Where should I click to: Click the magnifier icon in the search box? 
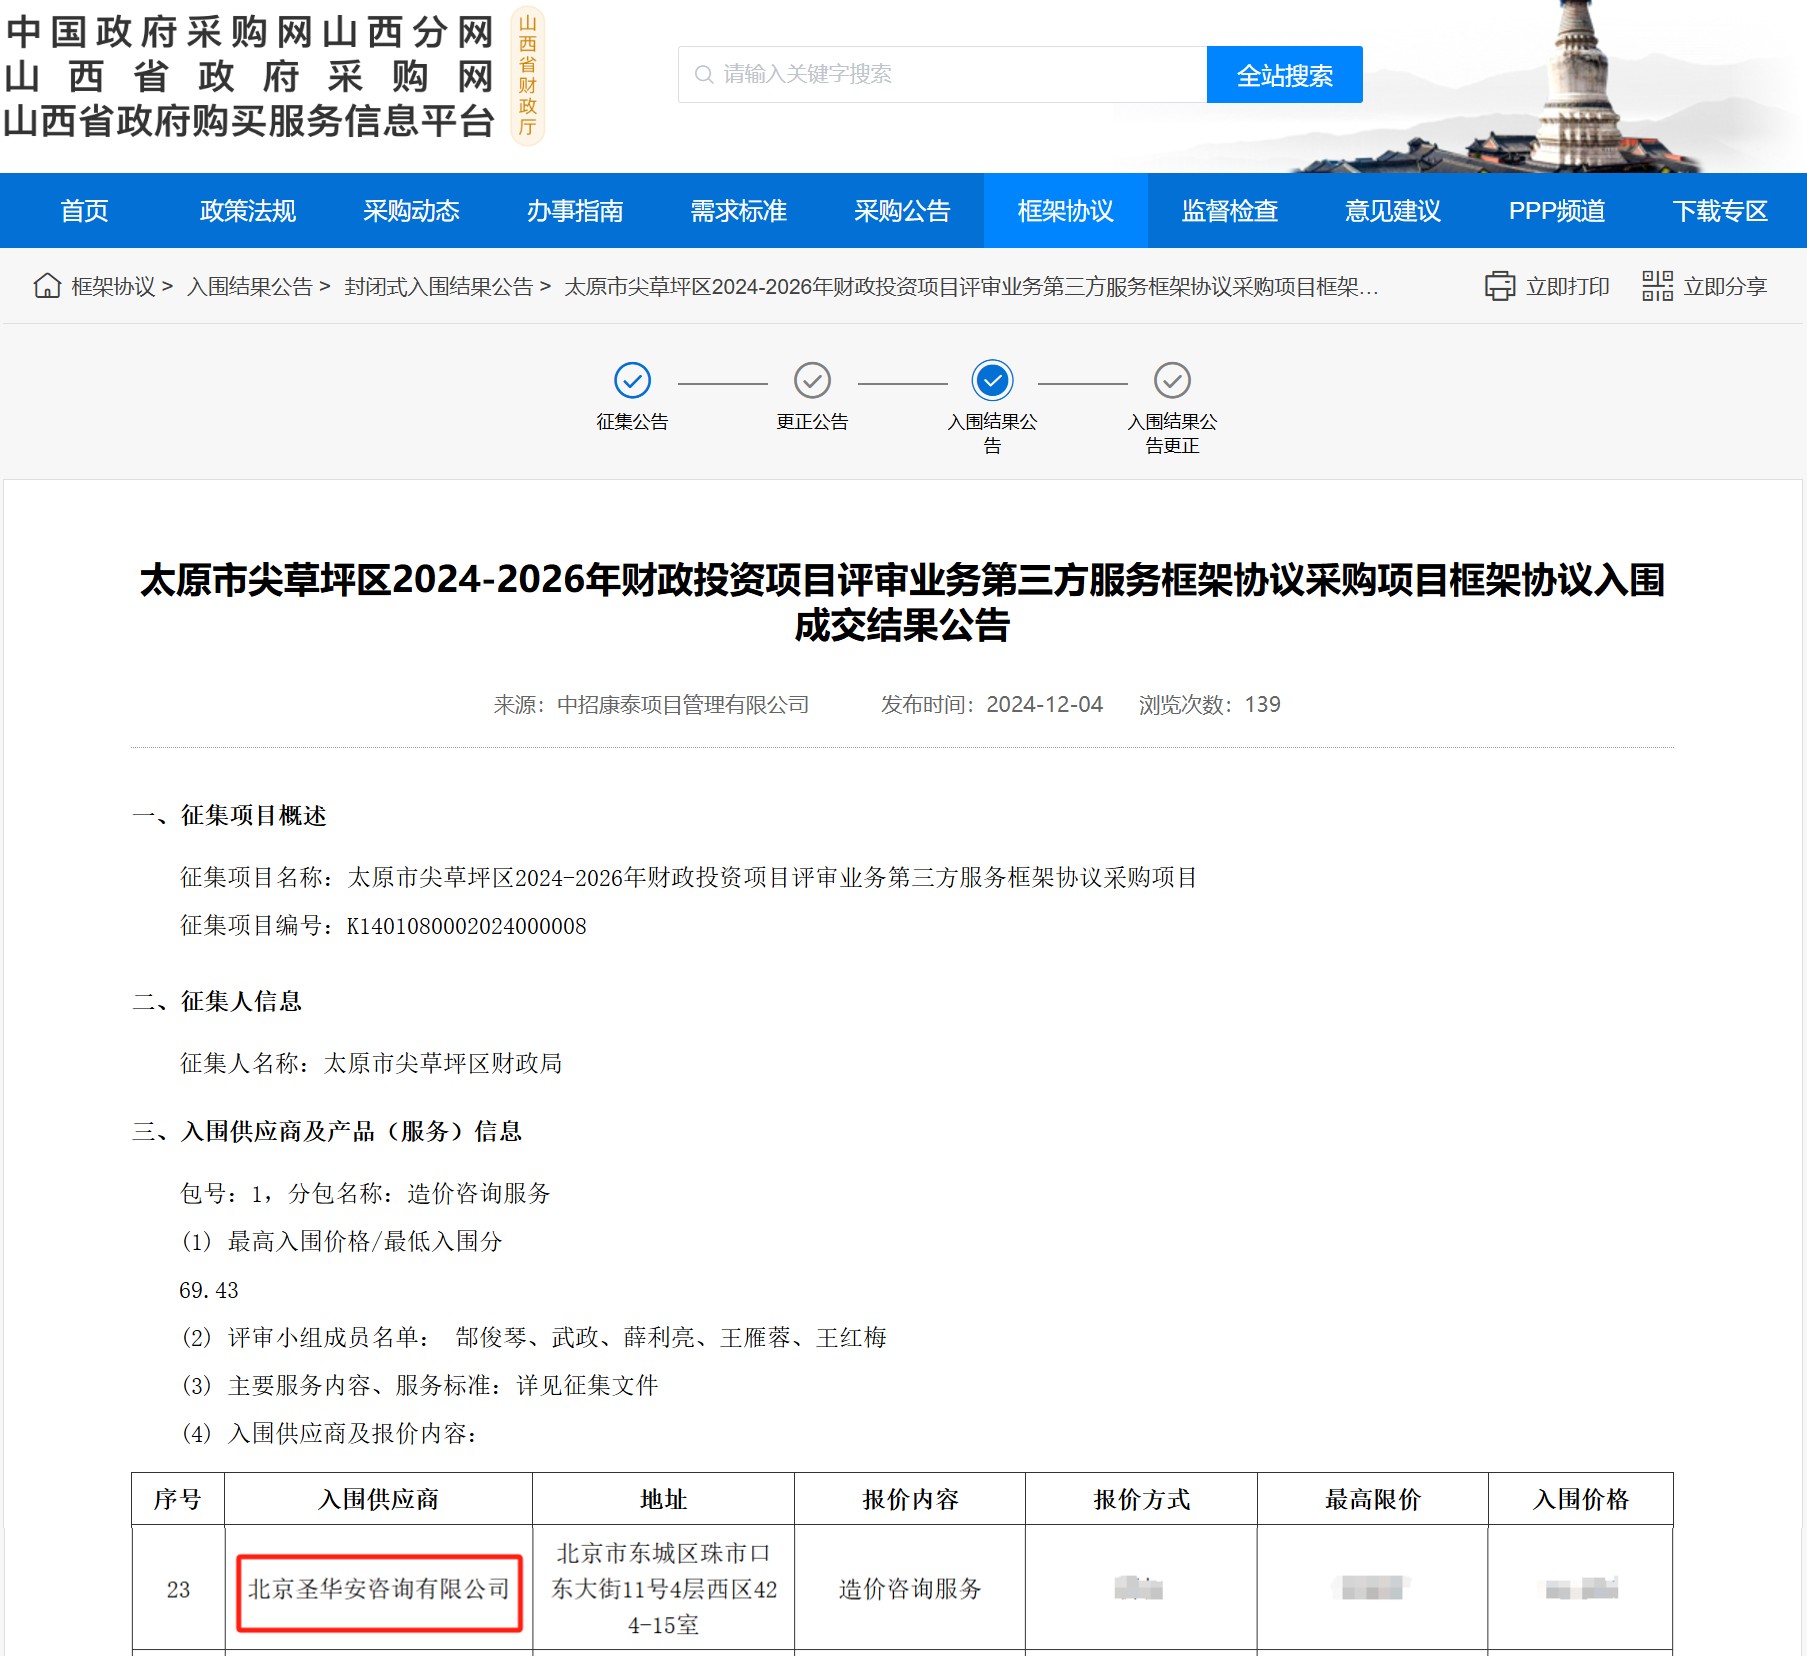(704, 75)
